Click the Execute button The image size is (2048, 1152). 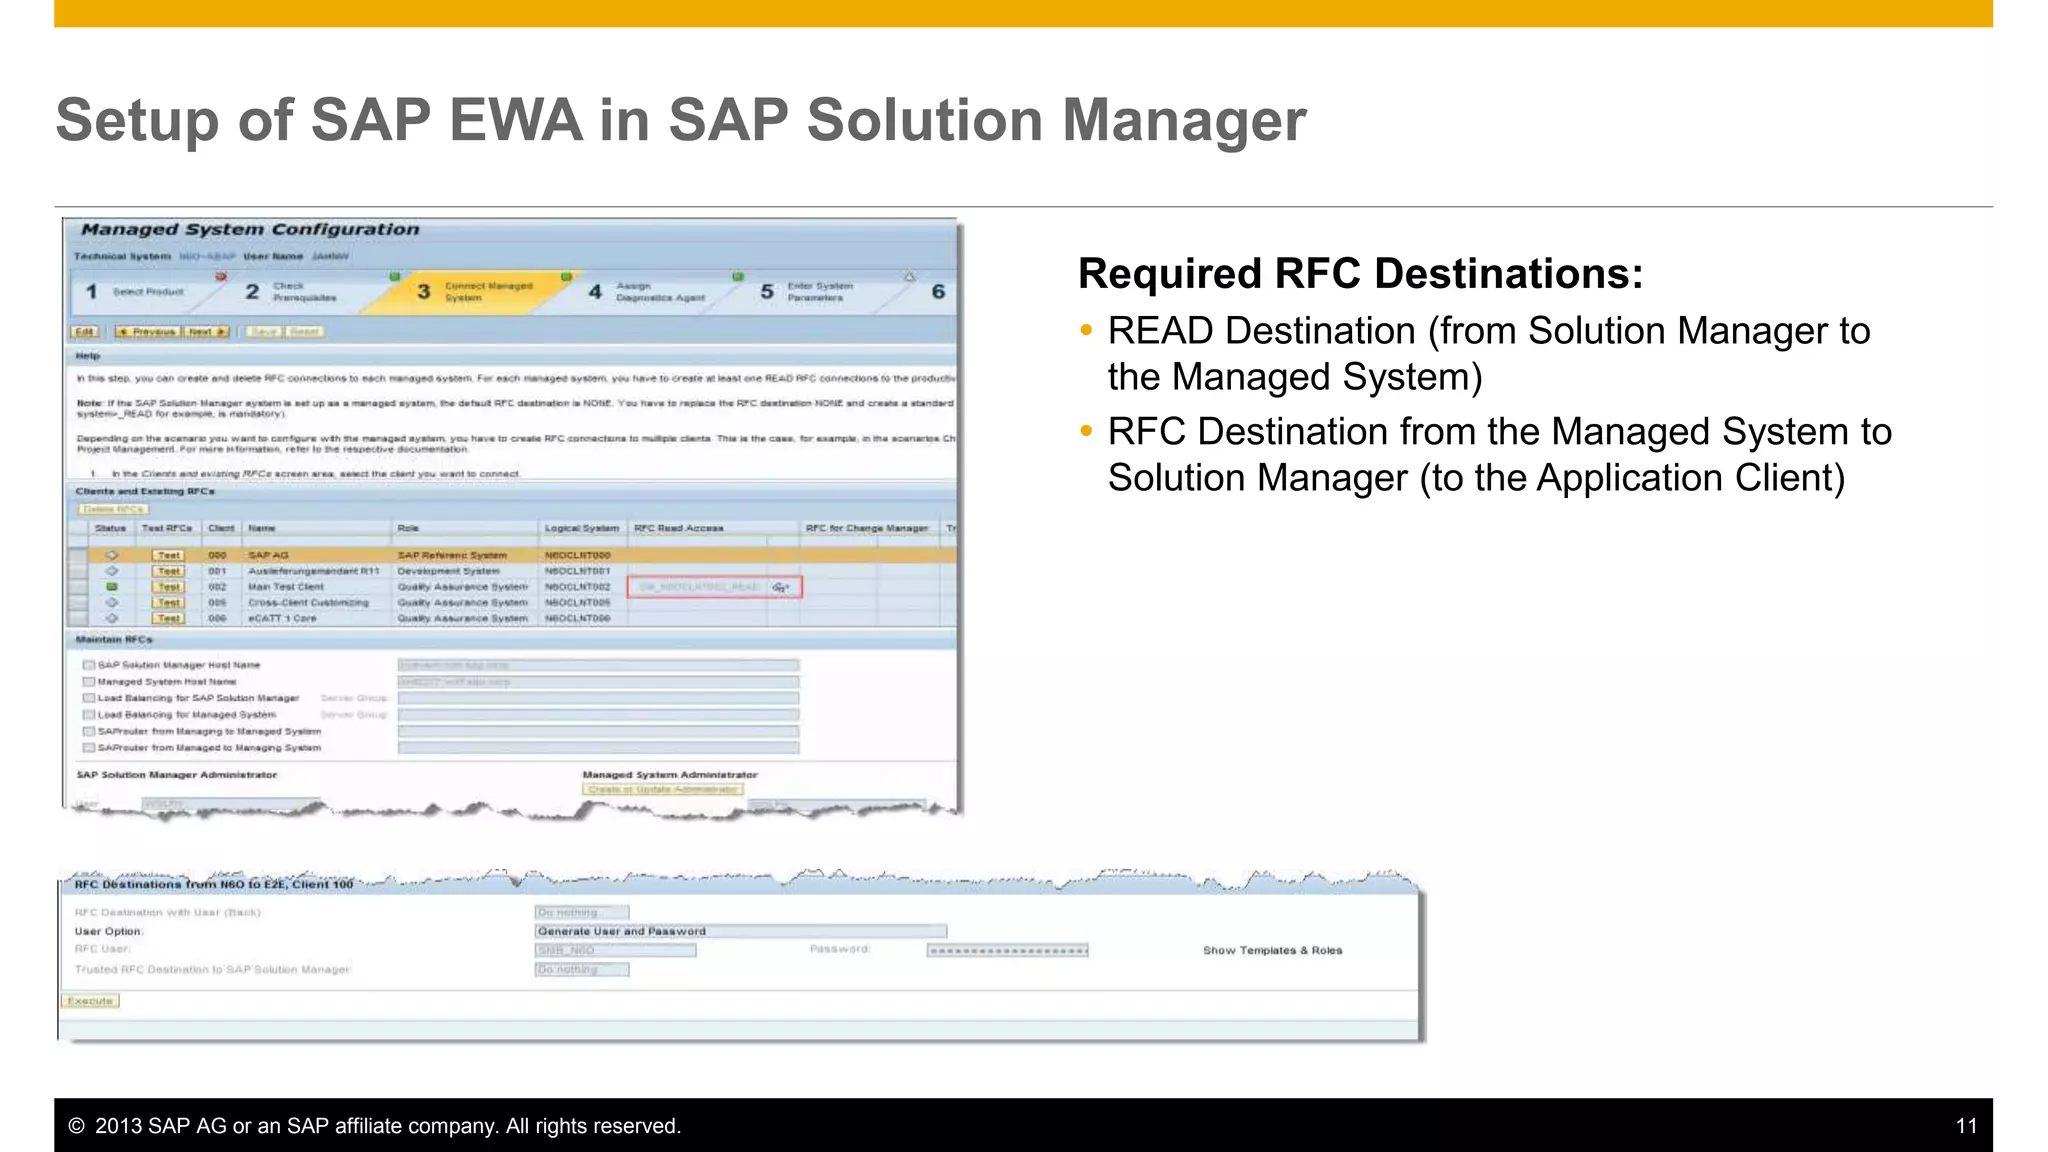click(91, 1001)
